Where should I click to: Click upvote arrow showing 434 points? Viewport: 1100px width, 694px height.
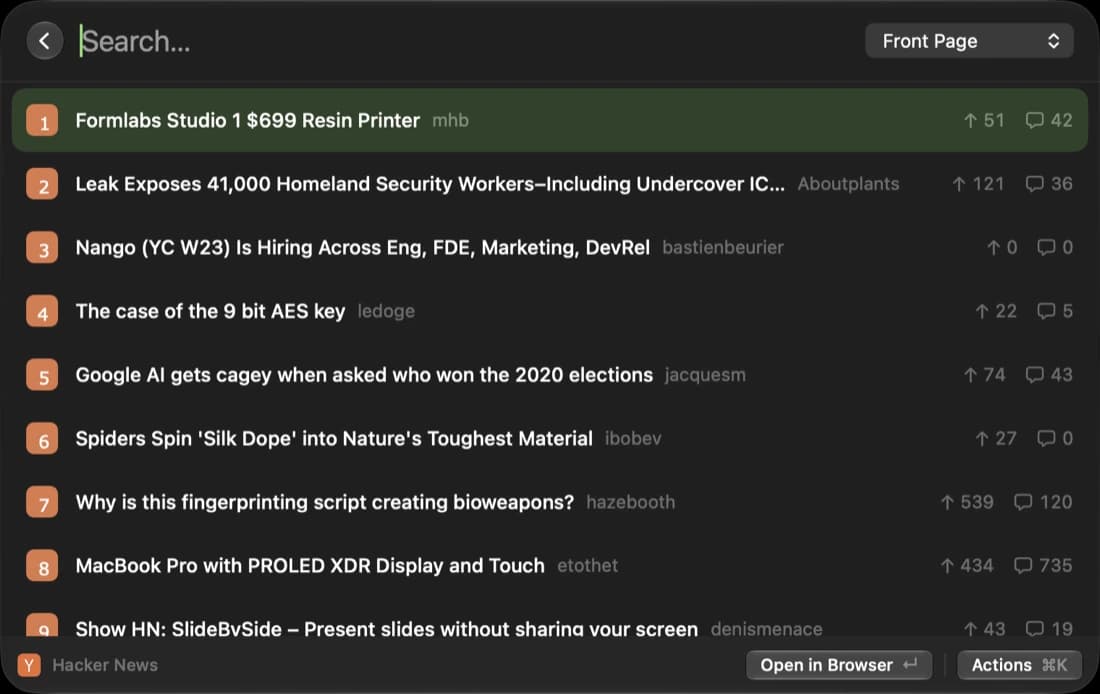(x=947, y=566)
